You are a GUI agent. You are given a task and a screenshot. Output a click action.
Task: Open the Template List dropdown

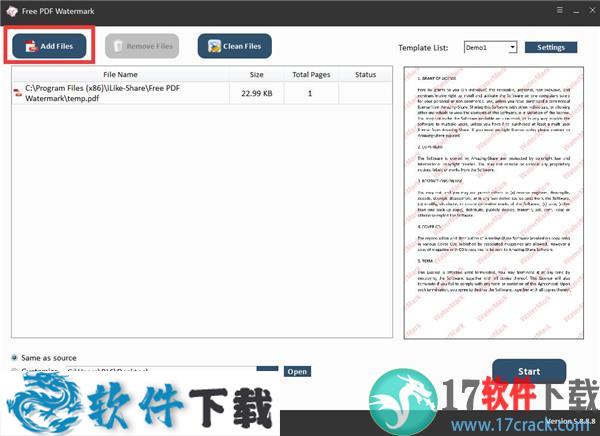tap(490, 47)
